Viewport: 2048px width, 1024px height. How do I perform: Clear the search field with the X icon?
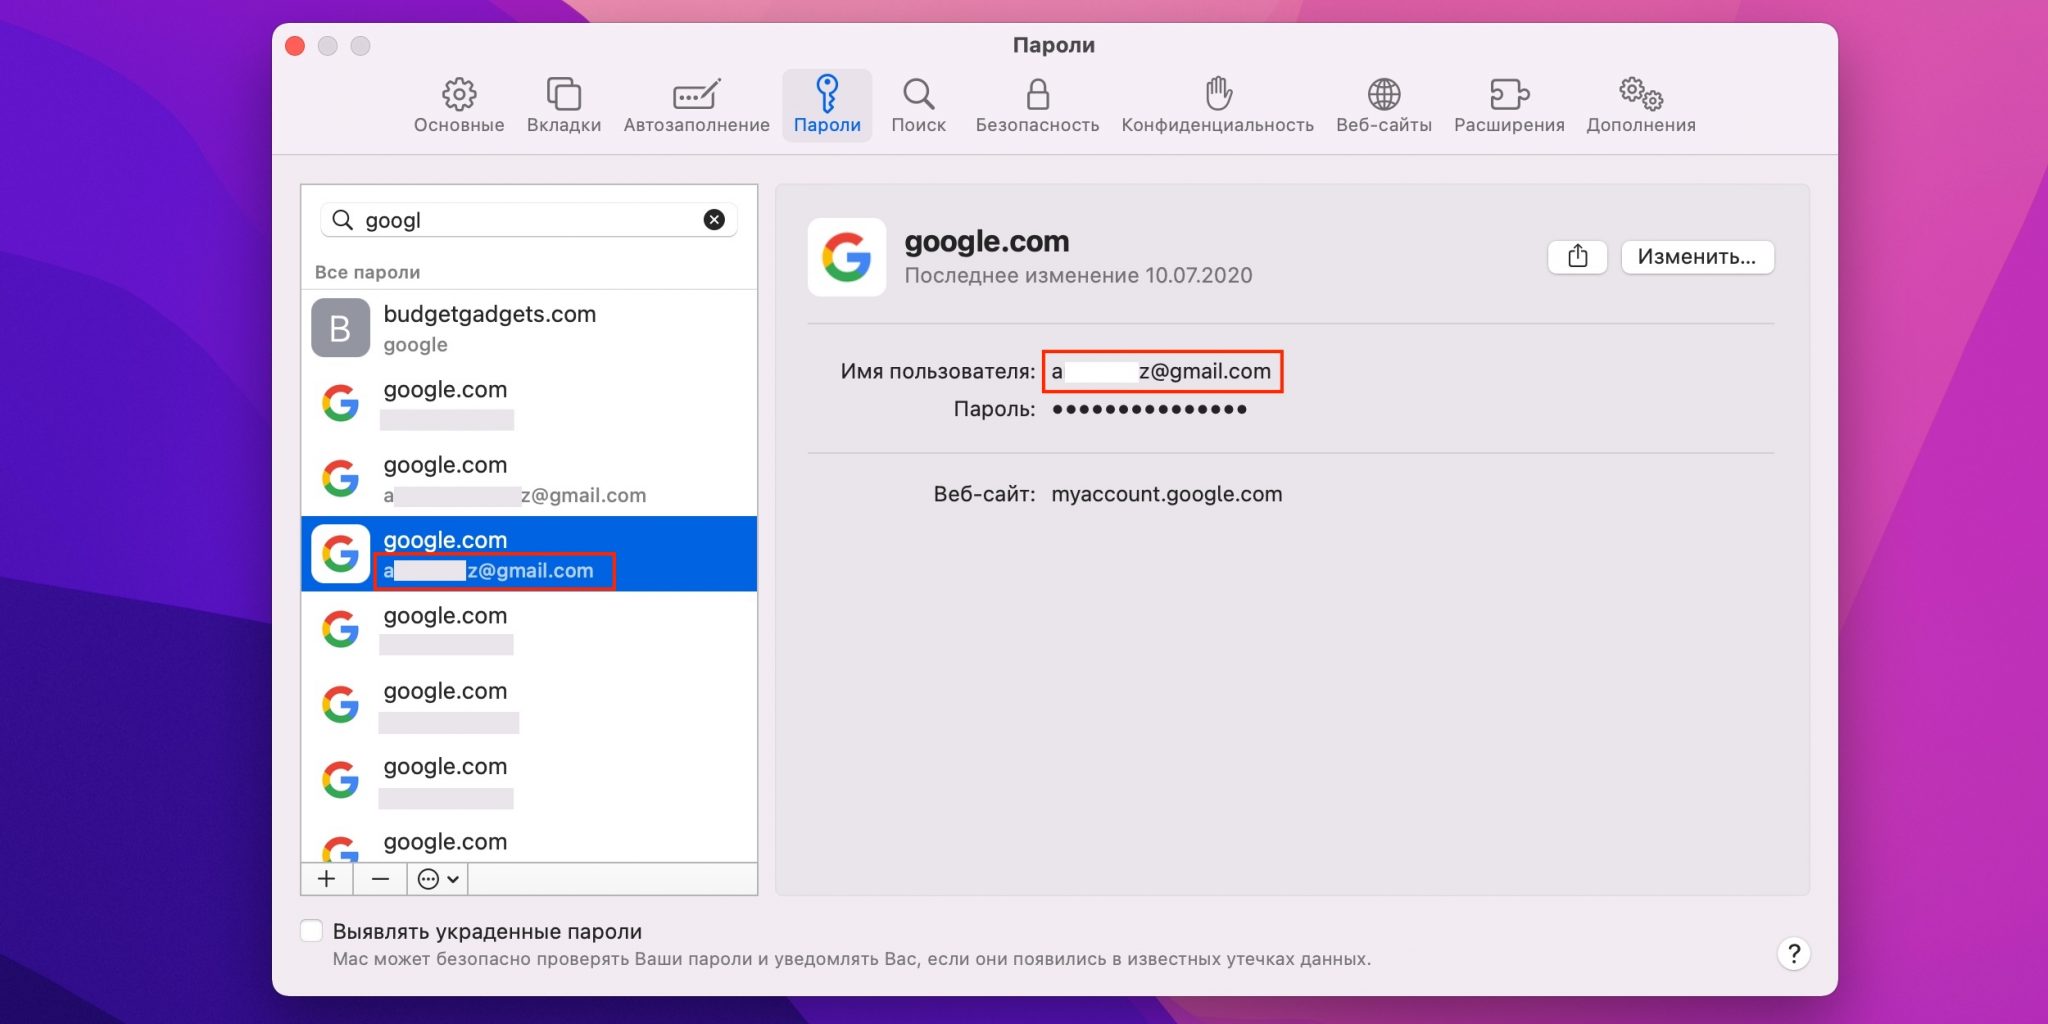(x=714, y=220)
